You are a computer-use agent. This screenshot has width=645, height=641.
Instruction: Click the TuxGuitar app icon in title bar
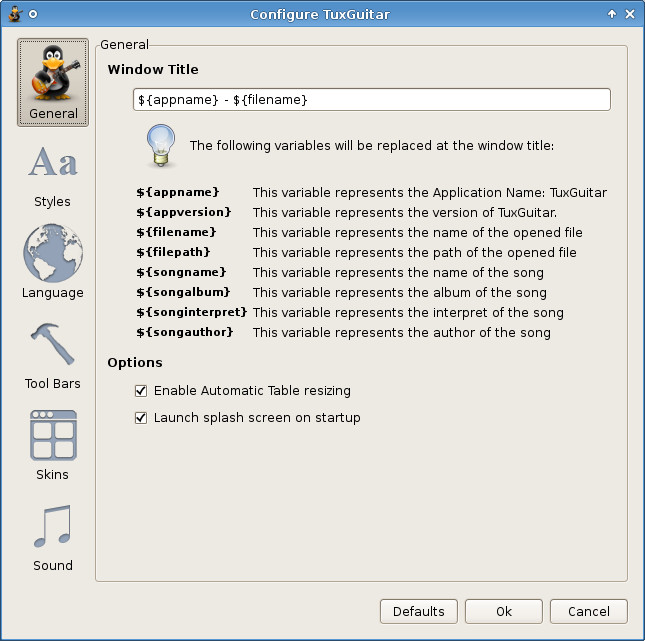coord(15,14)
